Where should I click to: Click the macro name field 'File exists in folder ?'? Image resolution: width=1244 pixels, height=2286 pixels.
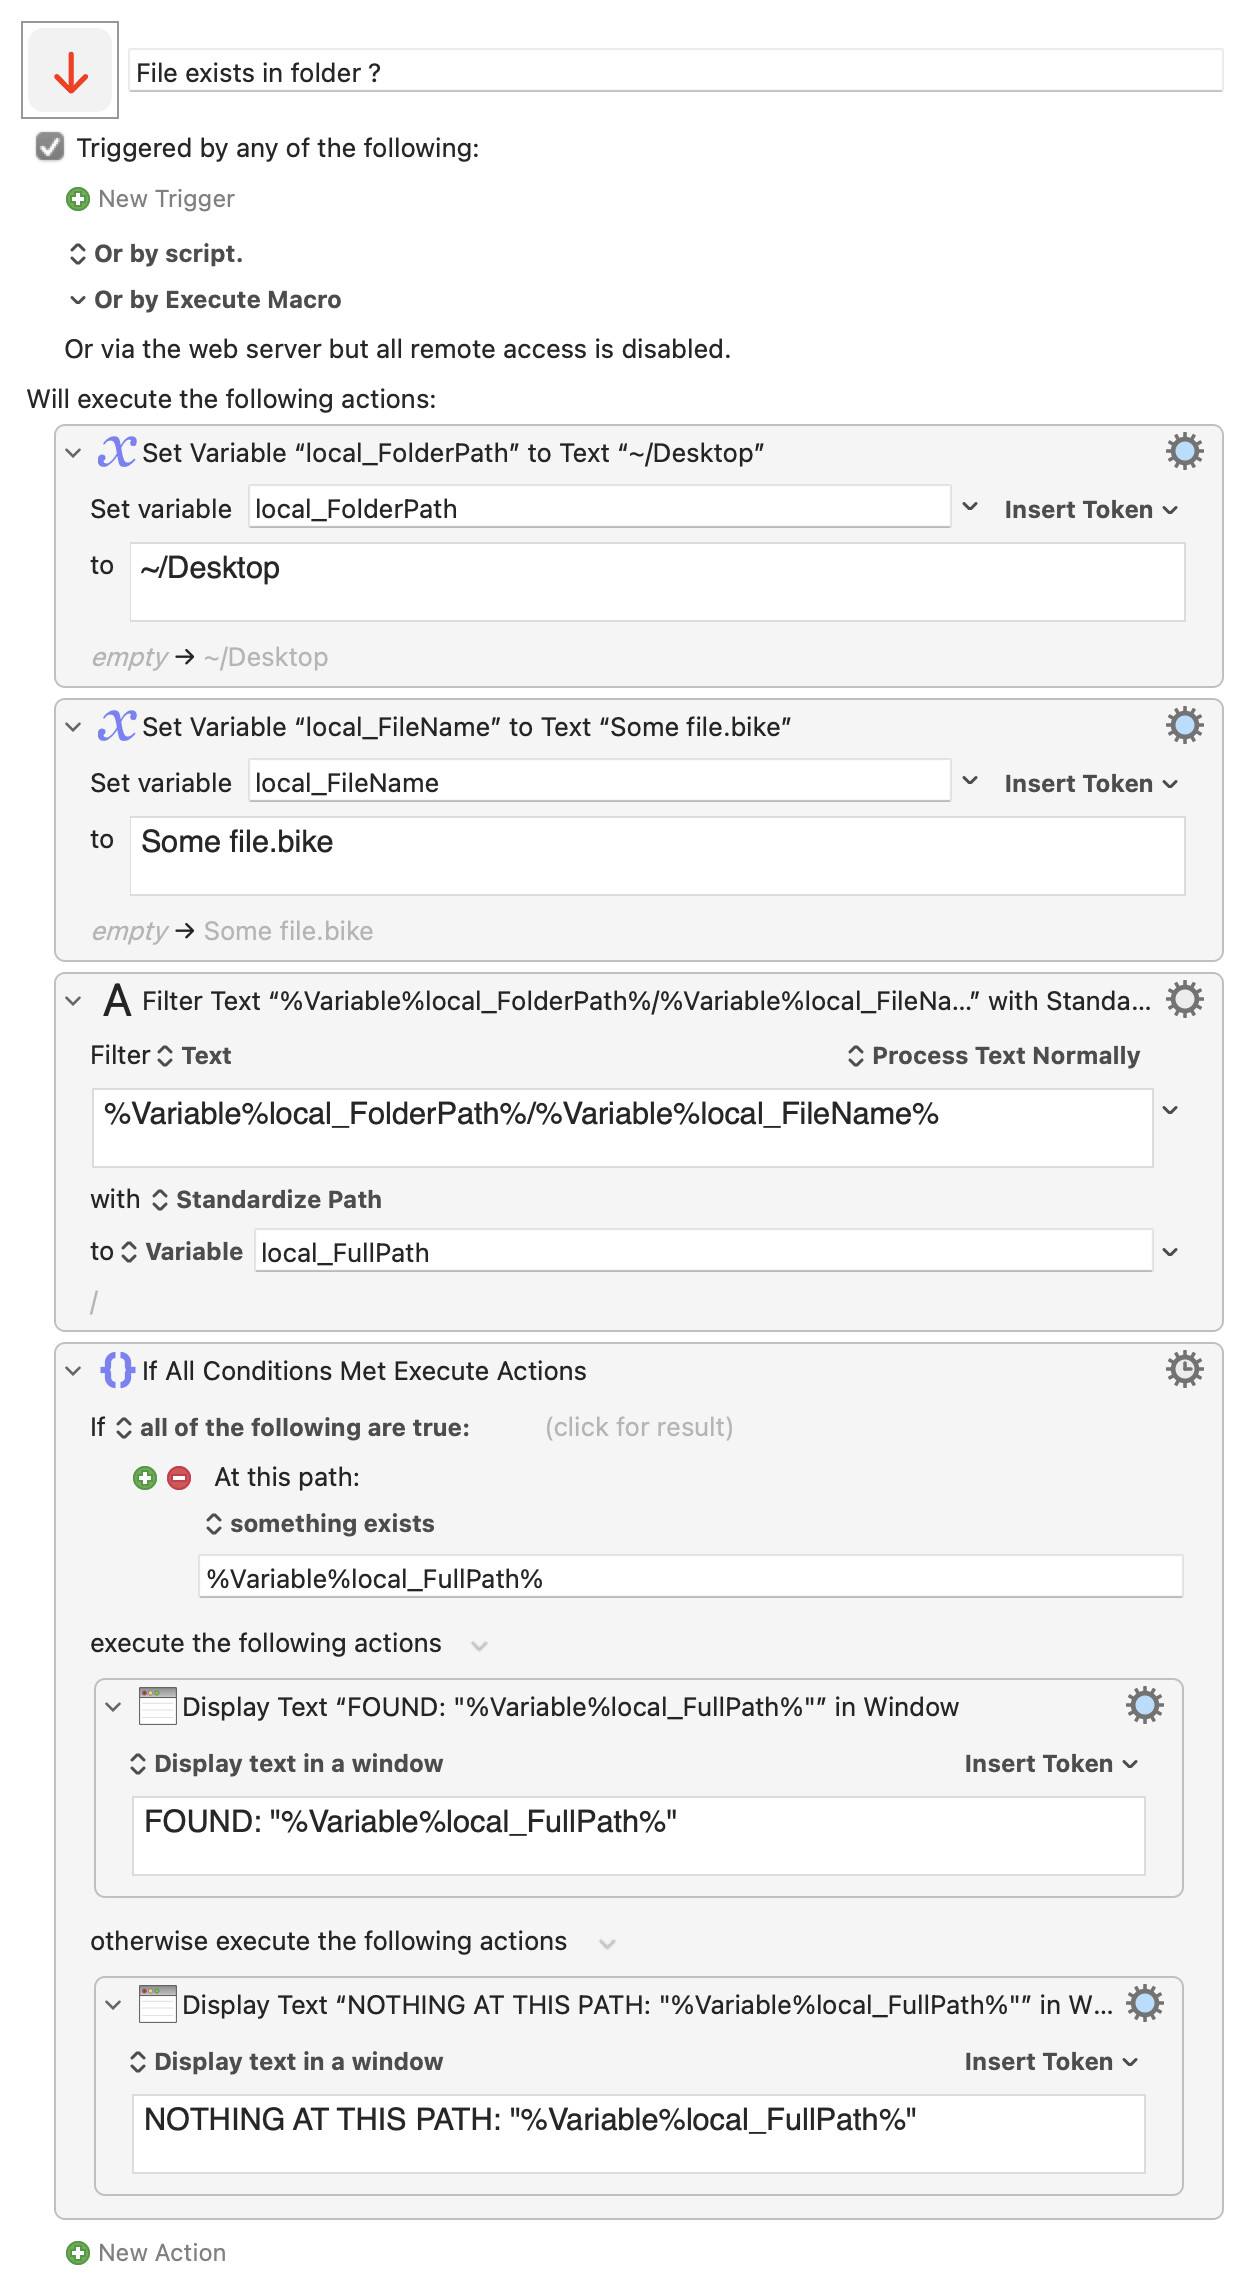[x=676, y=72]
